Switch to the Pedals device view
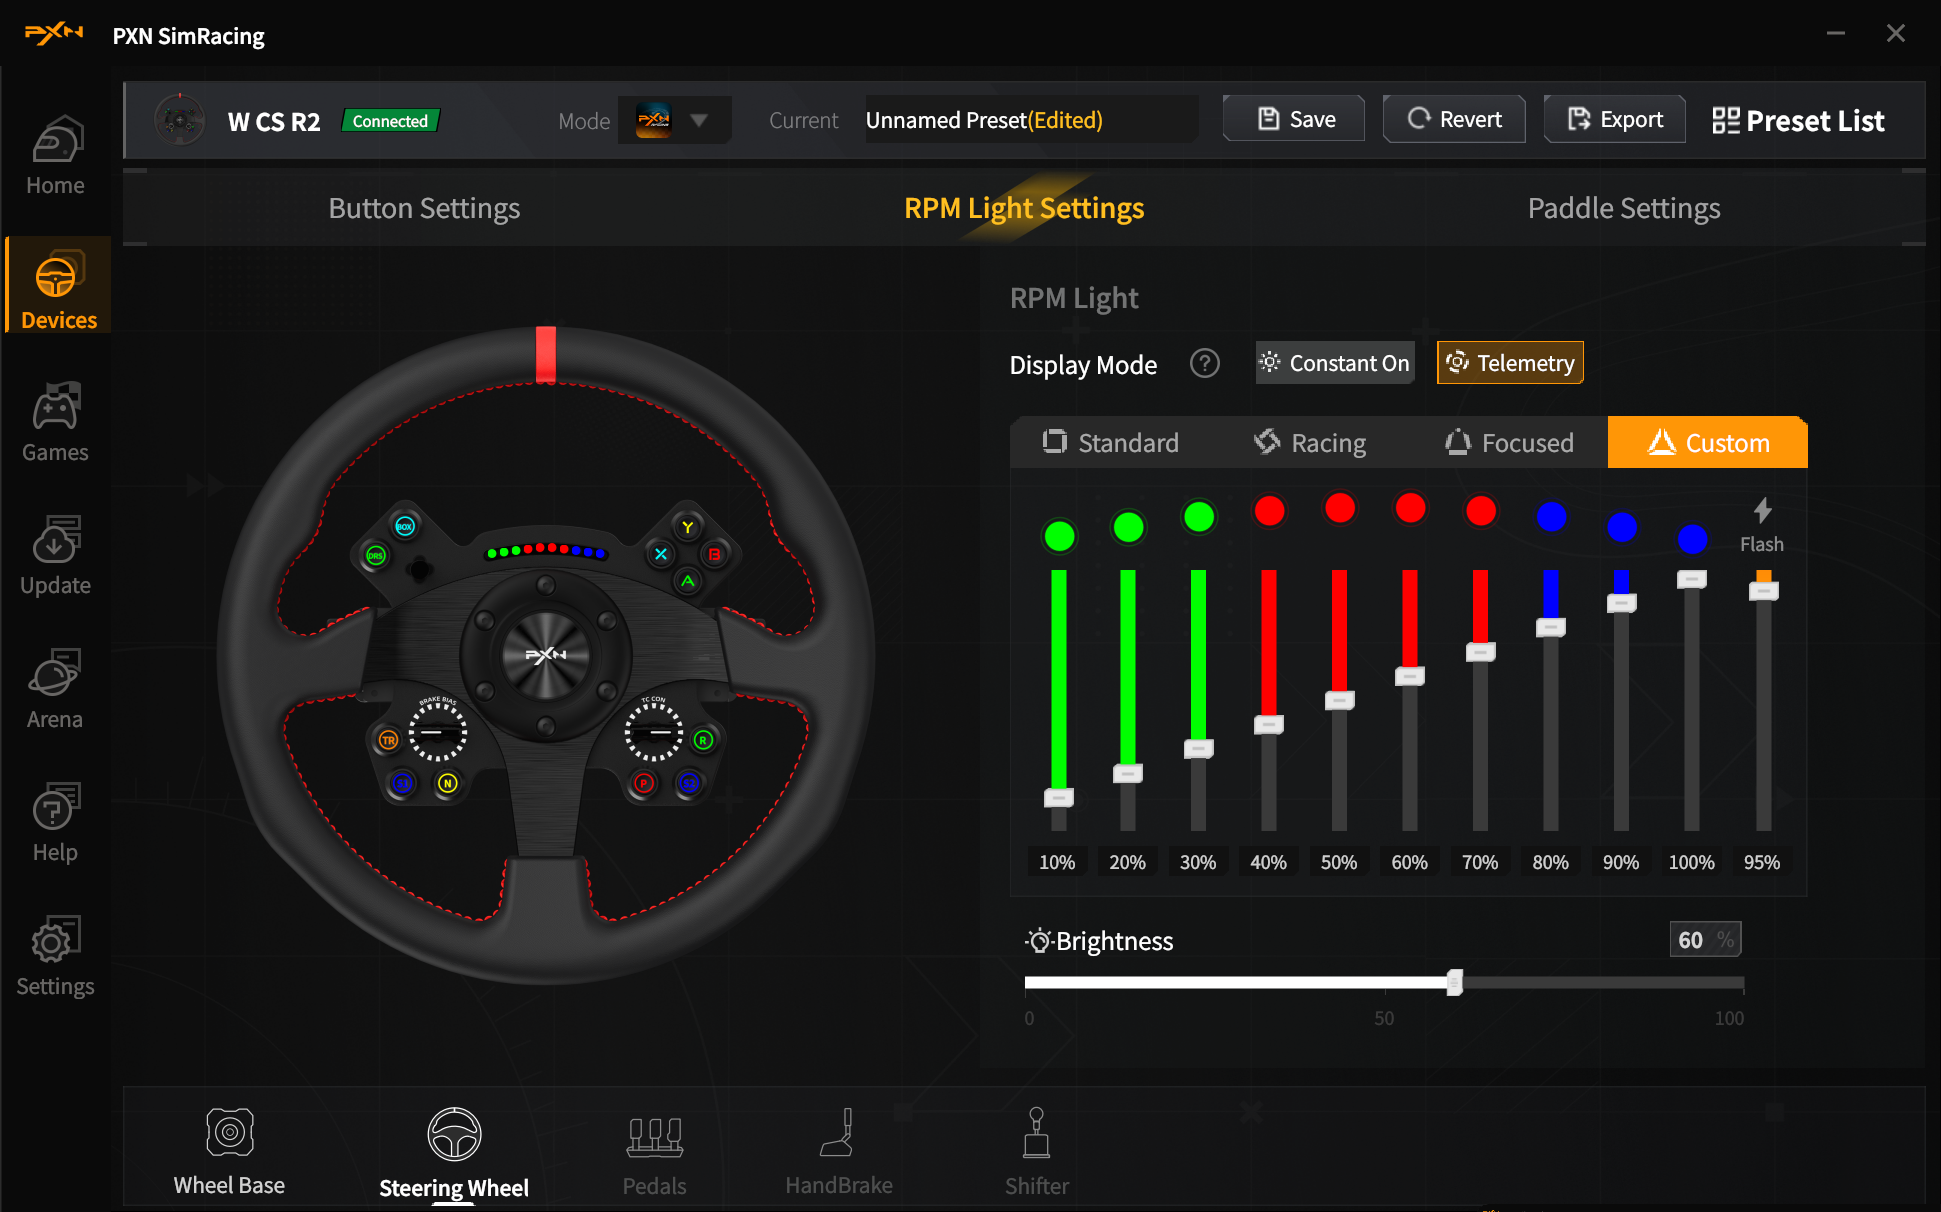The height and width of the screenshot is (1212, 1941). click(654, 1150)
